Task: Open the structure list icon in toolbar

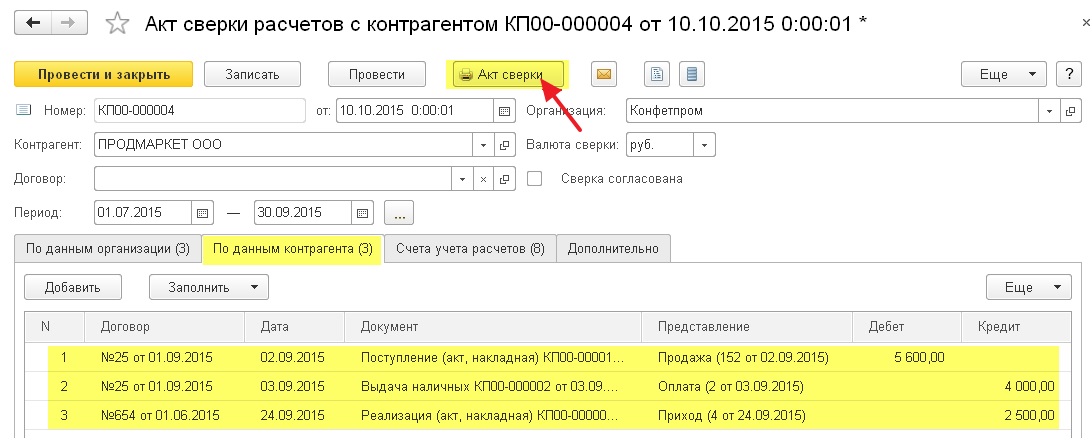Action: 692,74
